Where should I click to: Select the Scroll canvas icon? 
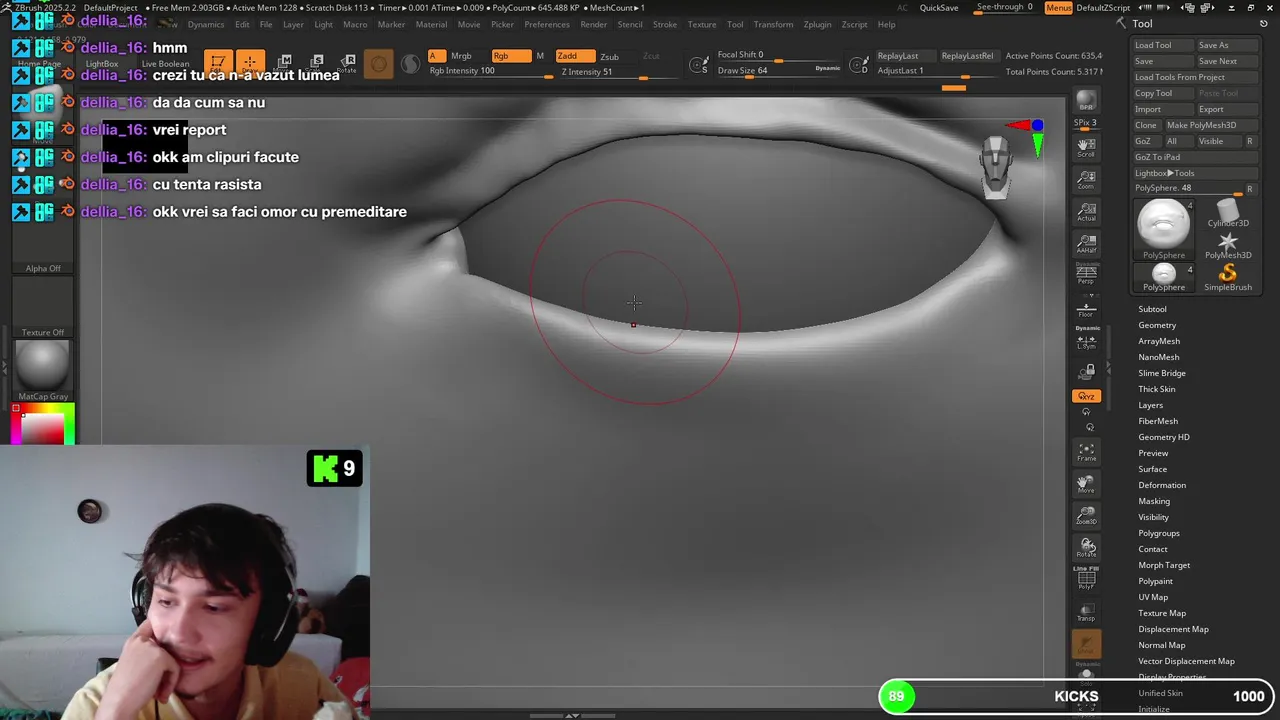[x=1086, y=147]
